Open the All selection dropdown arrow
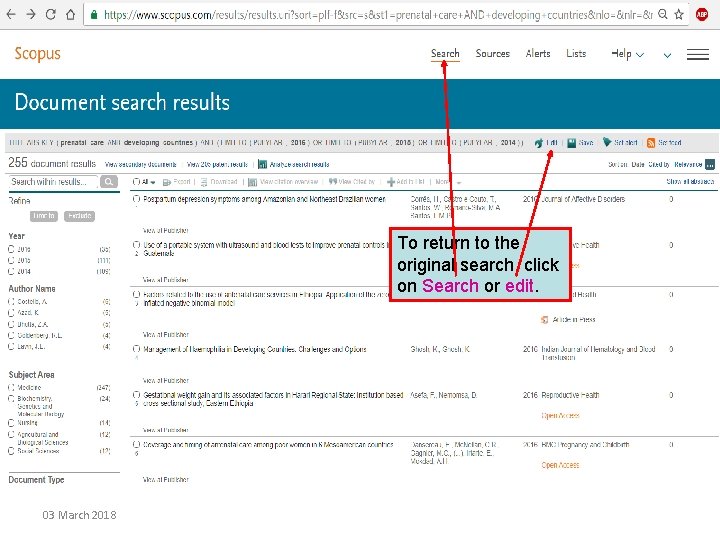Screen dimensions: 720x540 coord(153,183)
